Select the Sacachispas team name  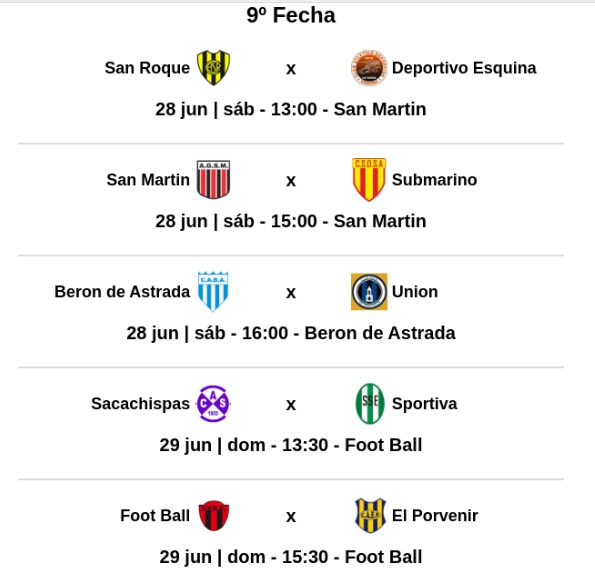(140, 404)
